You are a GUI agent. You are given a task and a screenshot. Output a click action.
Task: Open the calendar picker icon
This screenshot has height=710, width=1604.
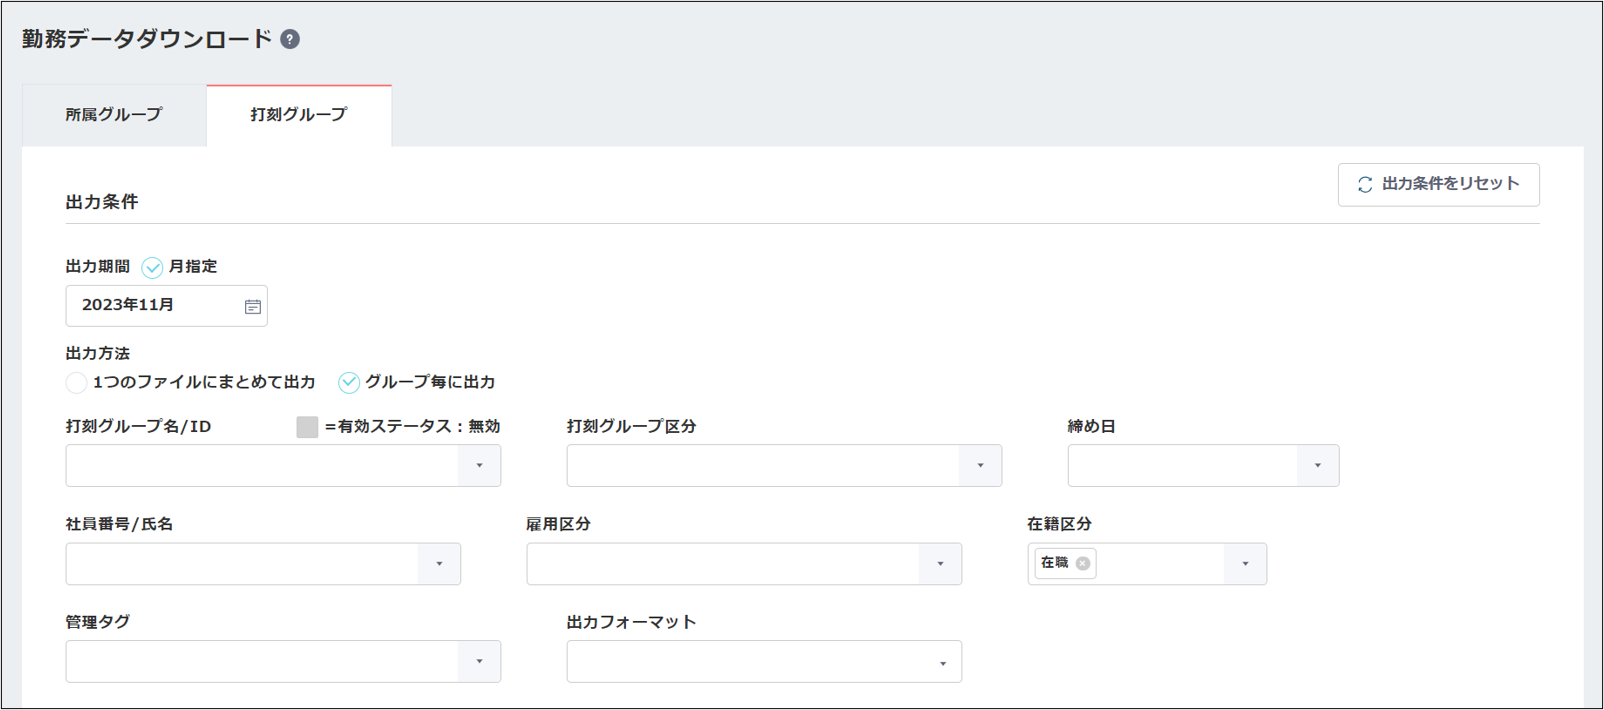click(x=253, y=307)
